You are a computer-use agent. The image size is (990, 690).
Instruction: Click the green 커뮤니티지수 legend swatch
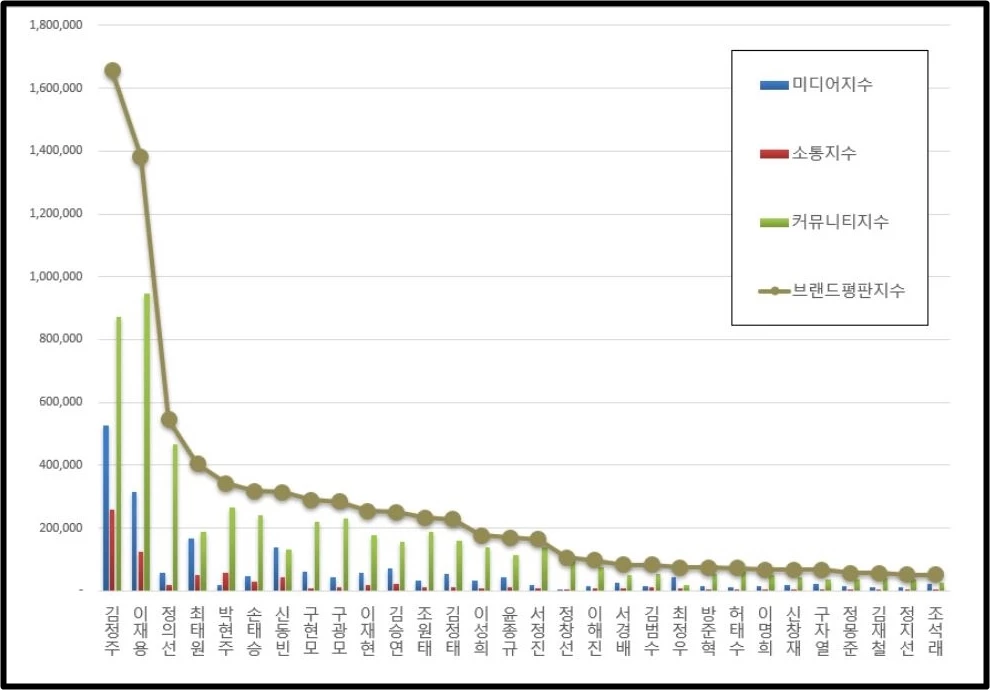pyautogui.click(x=774, y=222)
